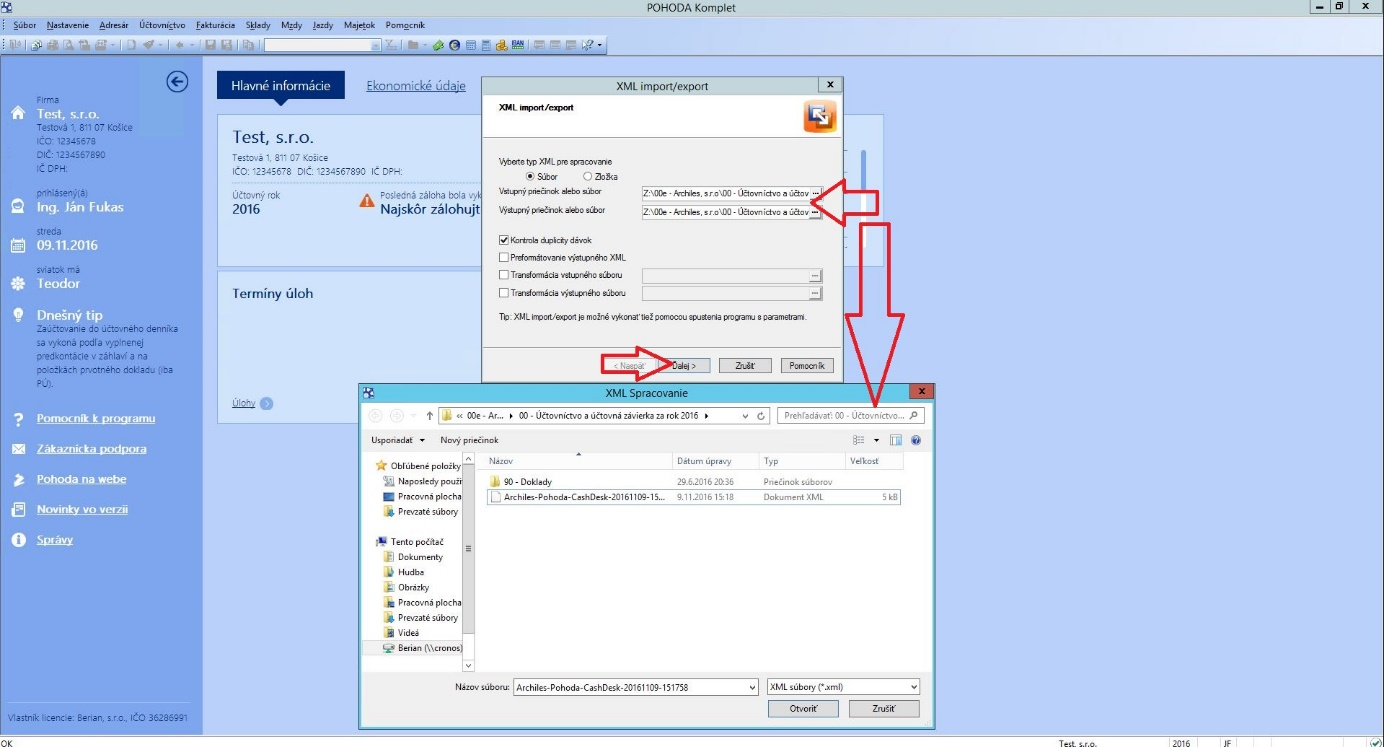Click the green tag toolbar icon
This screenshot has width=1384, height=747.
click(439, 45)
